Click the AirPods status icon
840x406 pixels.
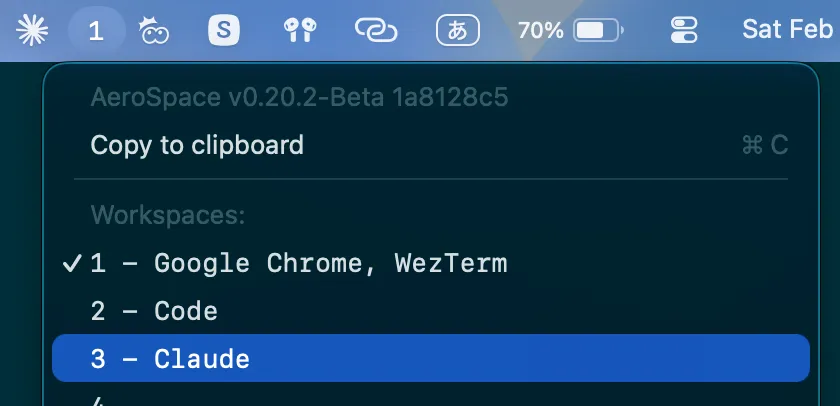(x=298, y=31)
